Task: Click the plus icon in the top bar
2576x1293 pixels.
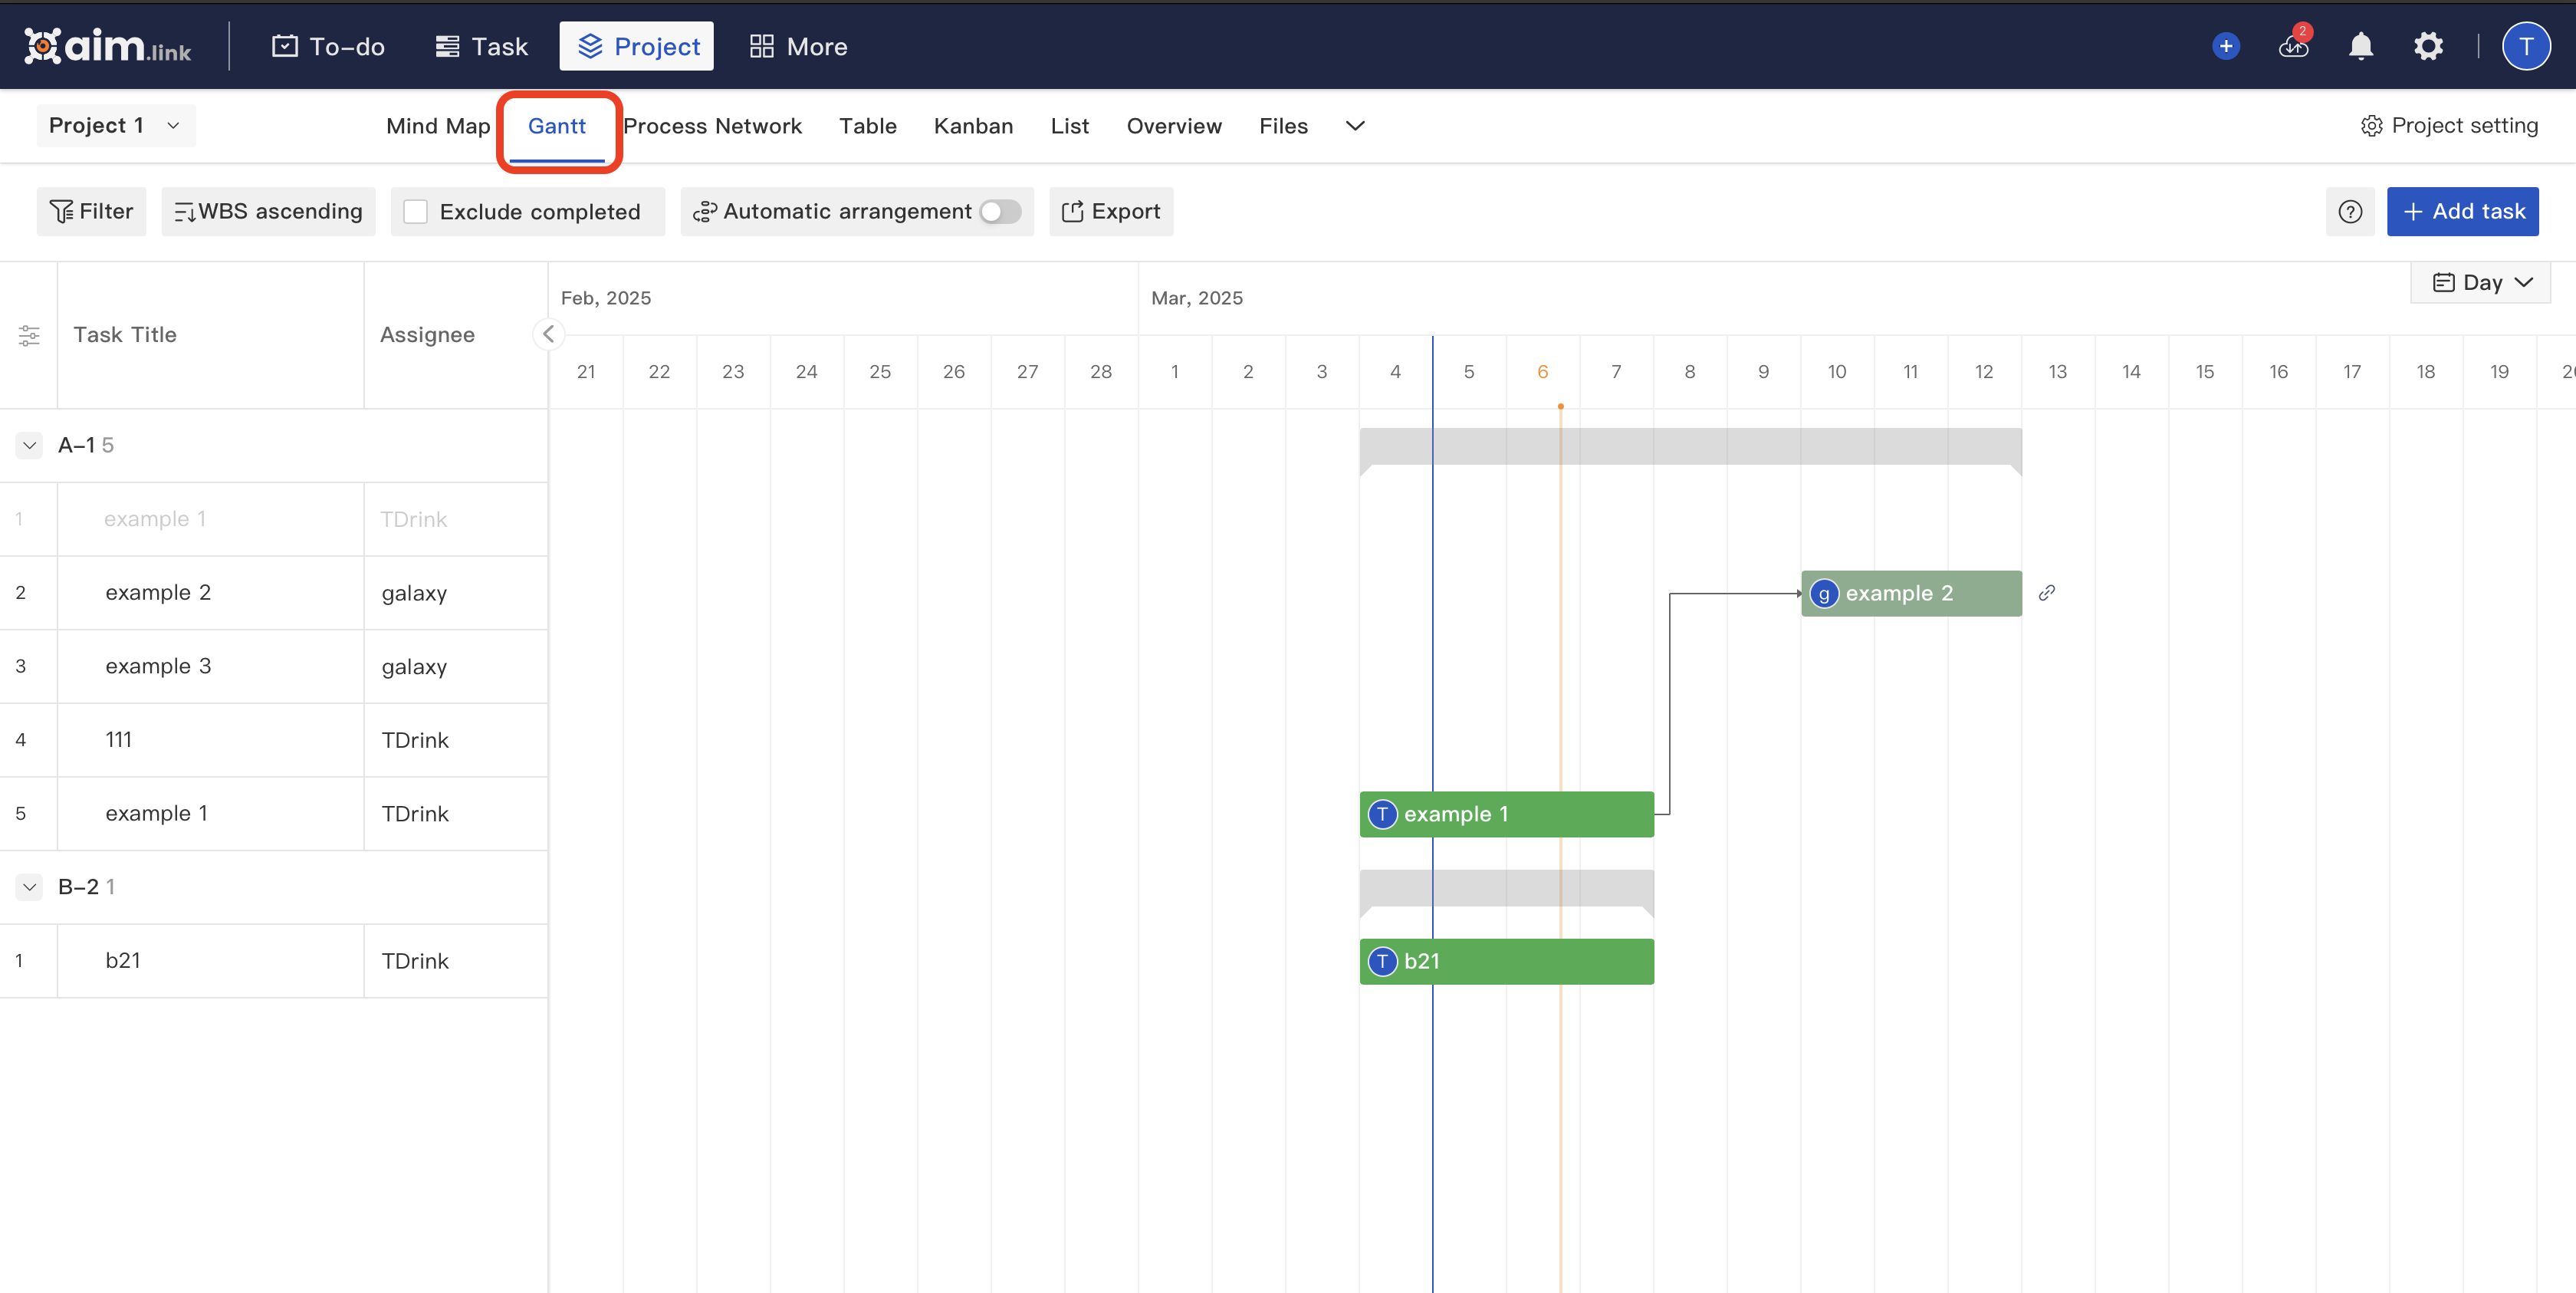Action: 2225,46
